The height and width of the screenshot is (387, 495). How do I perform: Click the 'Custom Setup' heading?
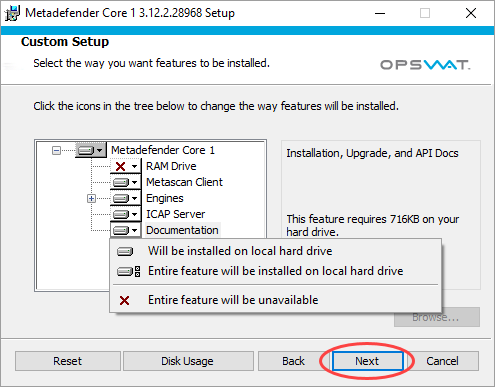pyautogui.click(x=65, y=42)
